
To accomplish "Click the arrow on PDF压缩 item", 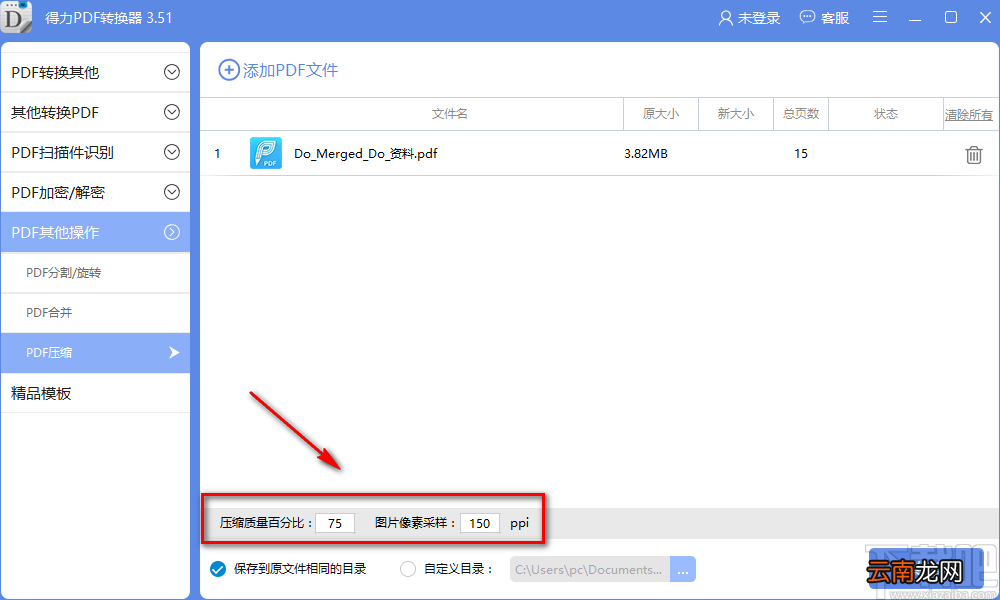I will point(173,353).
